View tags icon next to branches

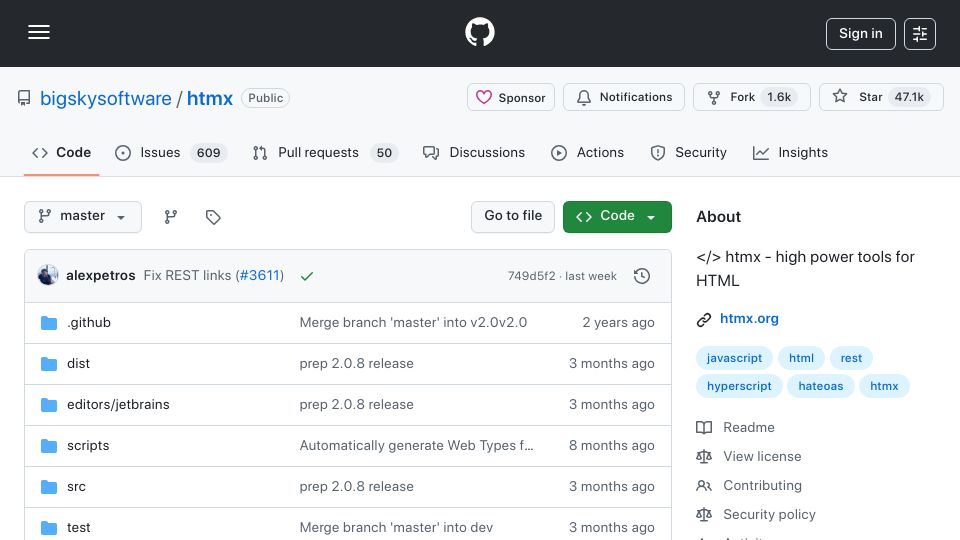pos(213,217)
